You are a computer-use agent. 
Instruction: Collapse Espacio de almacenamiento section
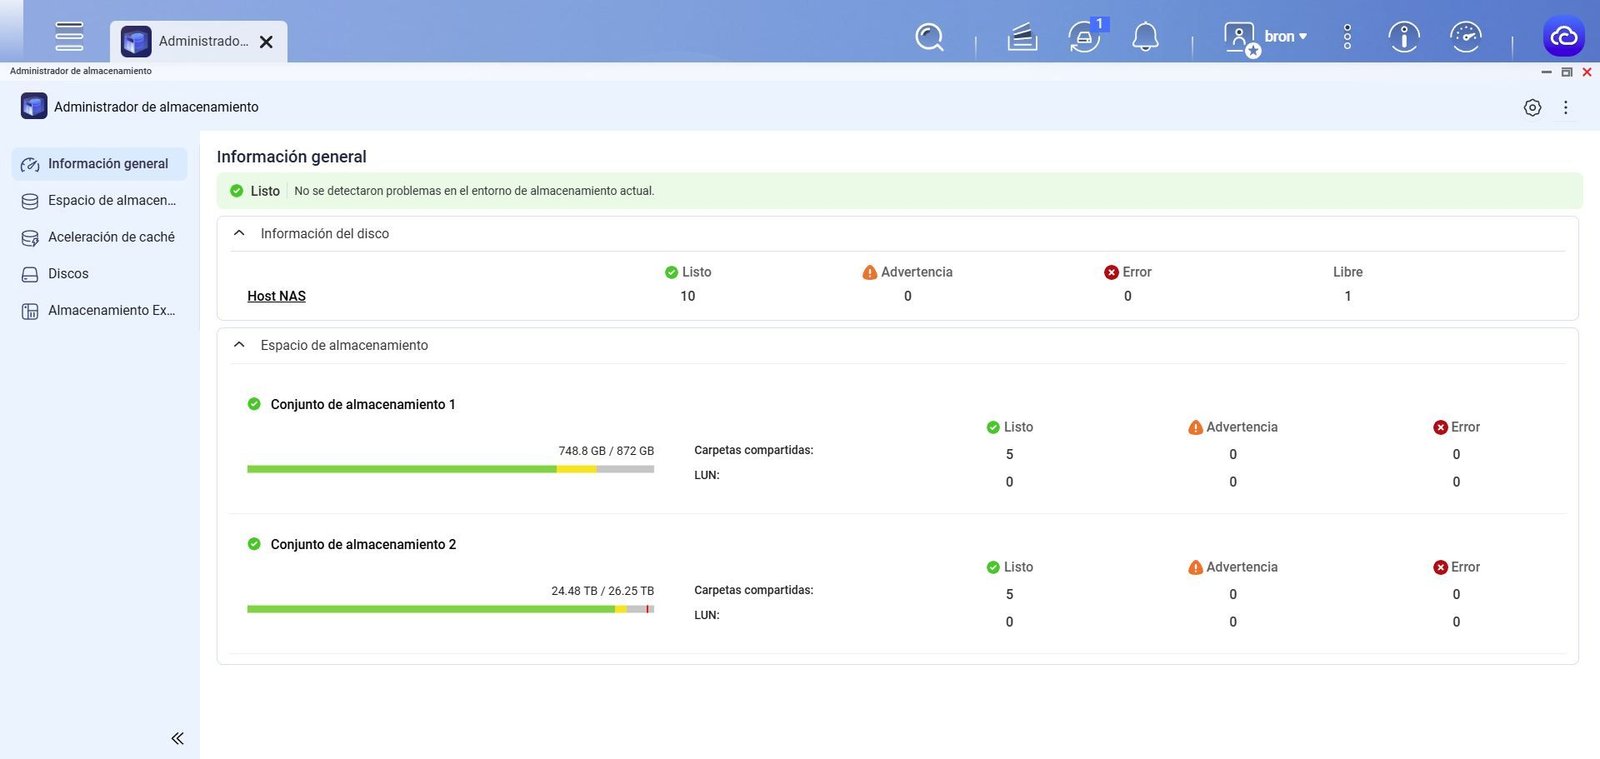click(239, 345)
